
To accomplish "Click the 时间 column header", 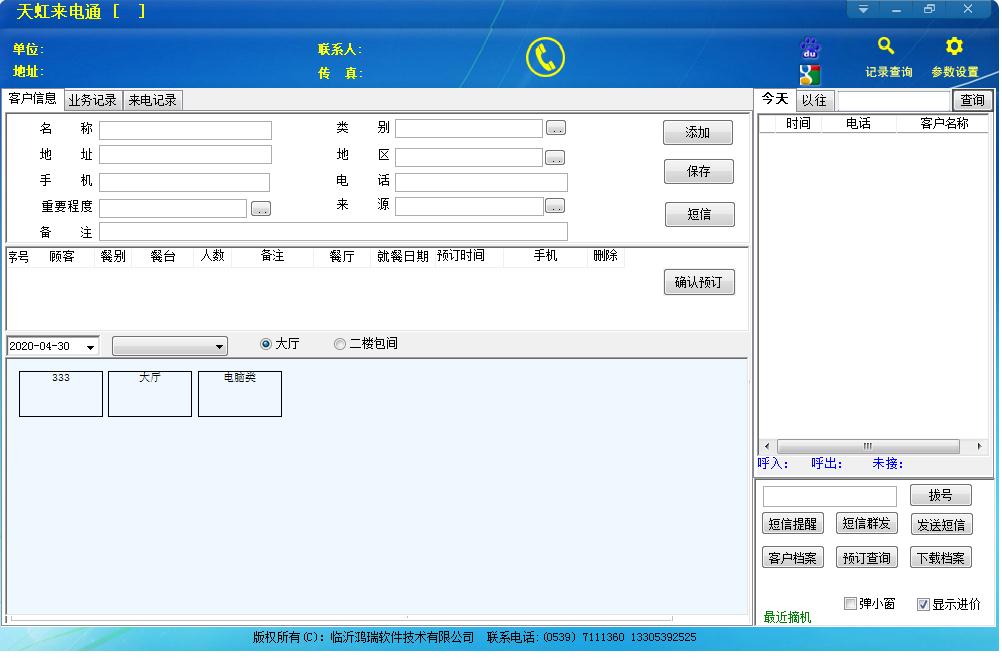I will [x=798, y=123].
